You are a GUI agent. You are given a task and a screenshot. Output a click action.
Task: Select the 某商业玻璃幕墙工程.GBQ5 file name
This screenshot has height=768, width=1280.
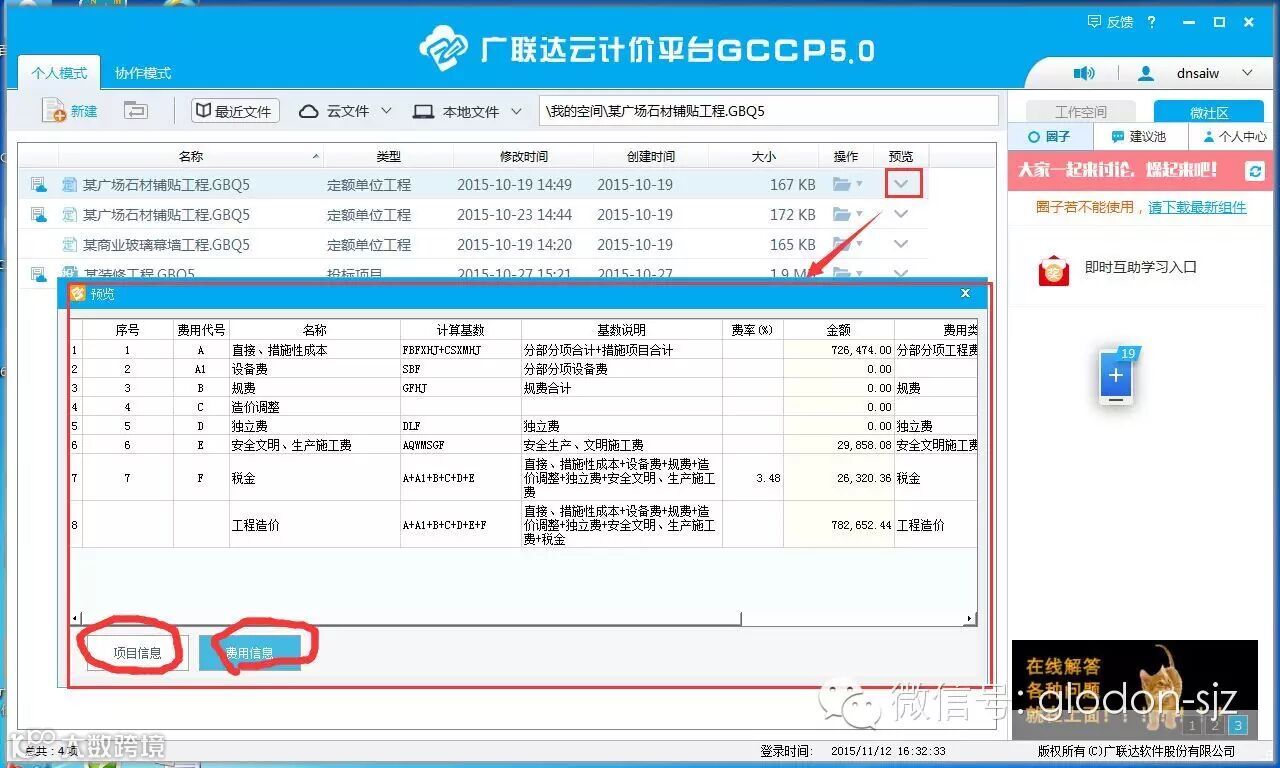(x=166, y=245)
